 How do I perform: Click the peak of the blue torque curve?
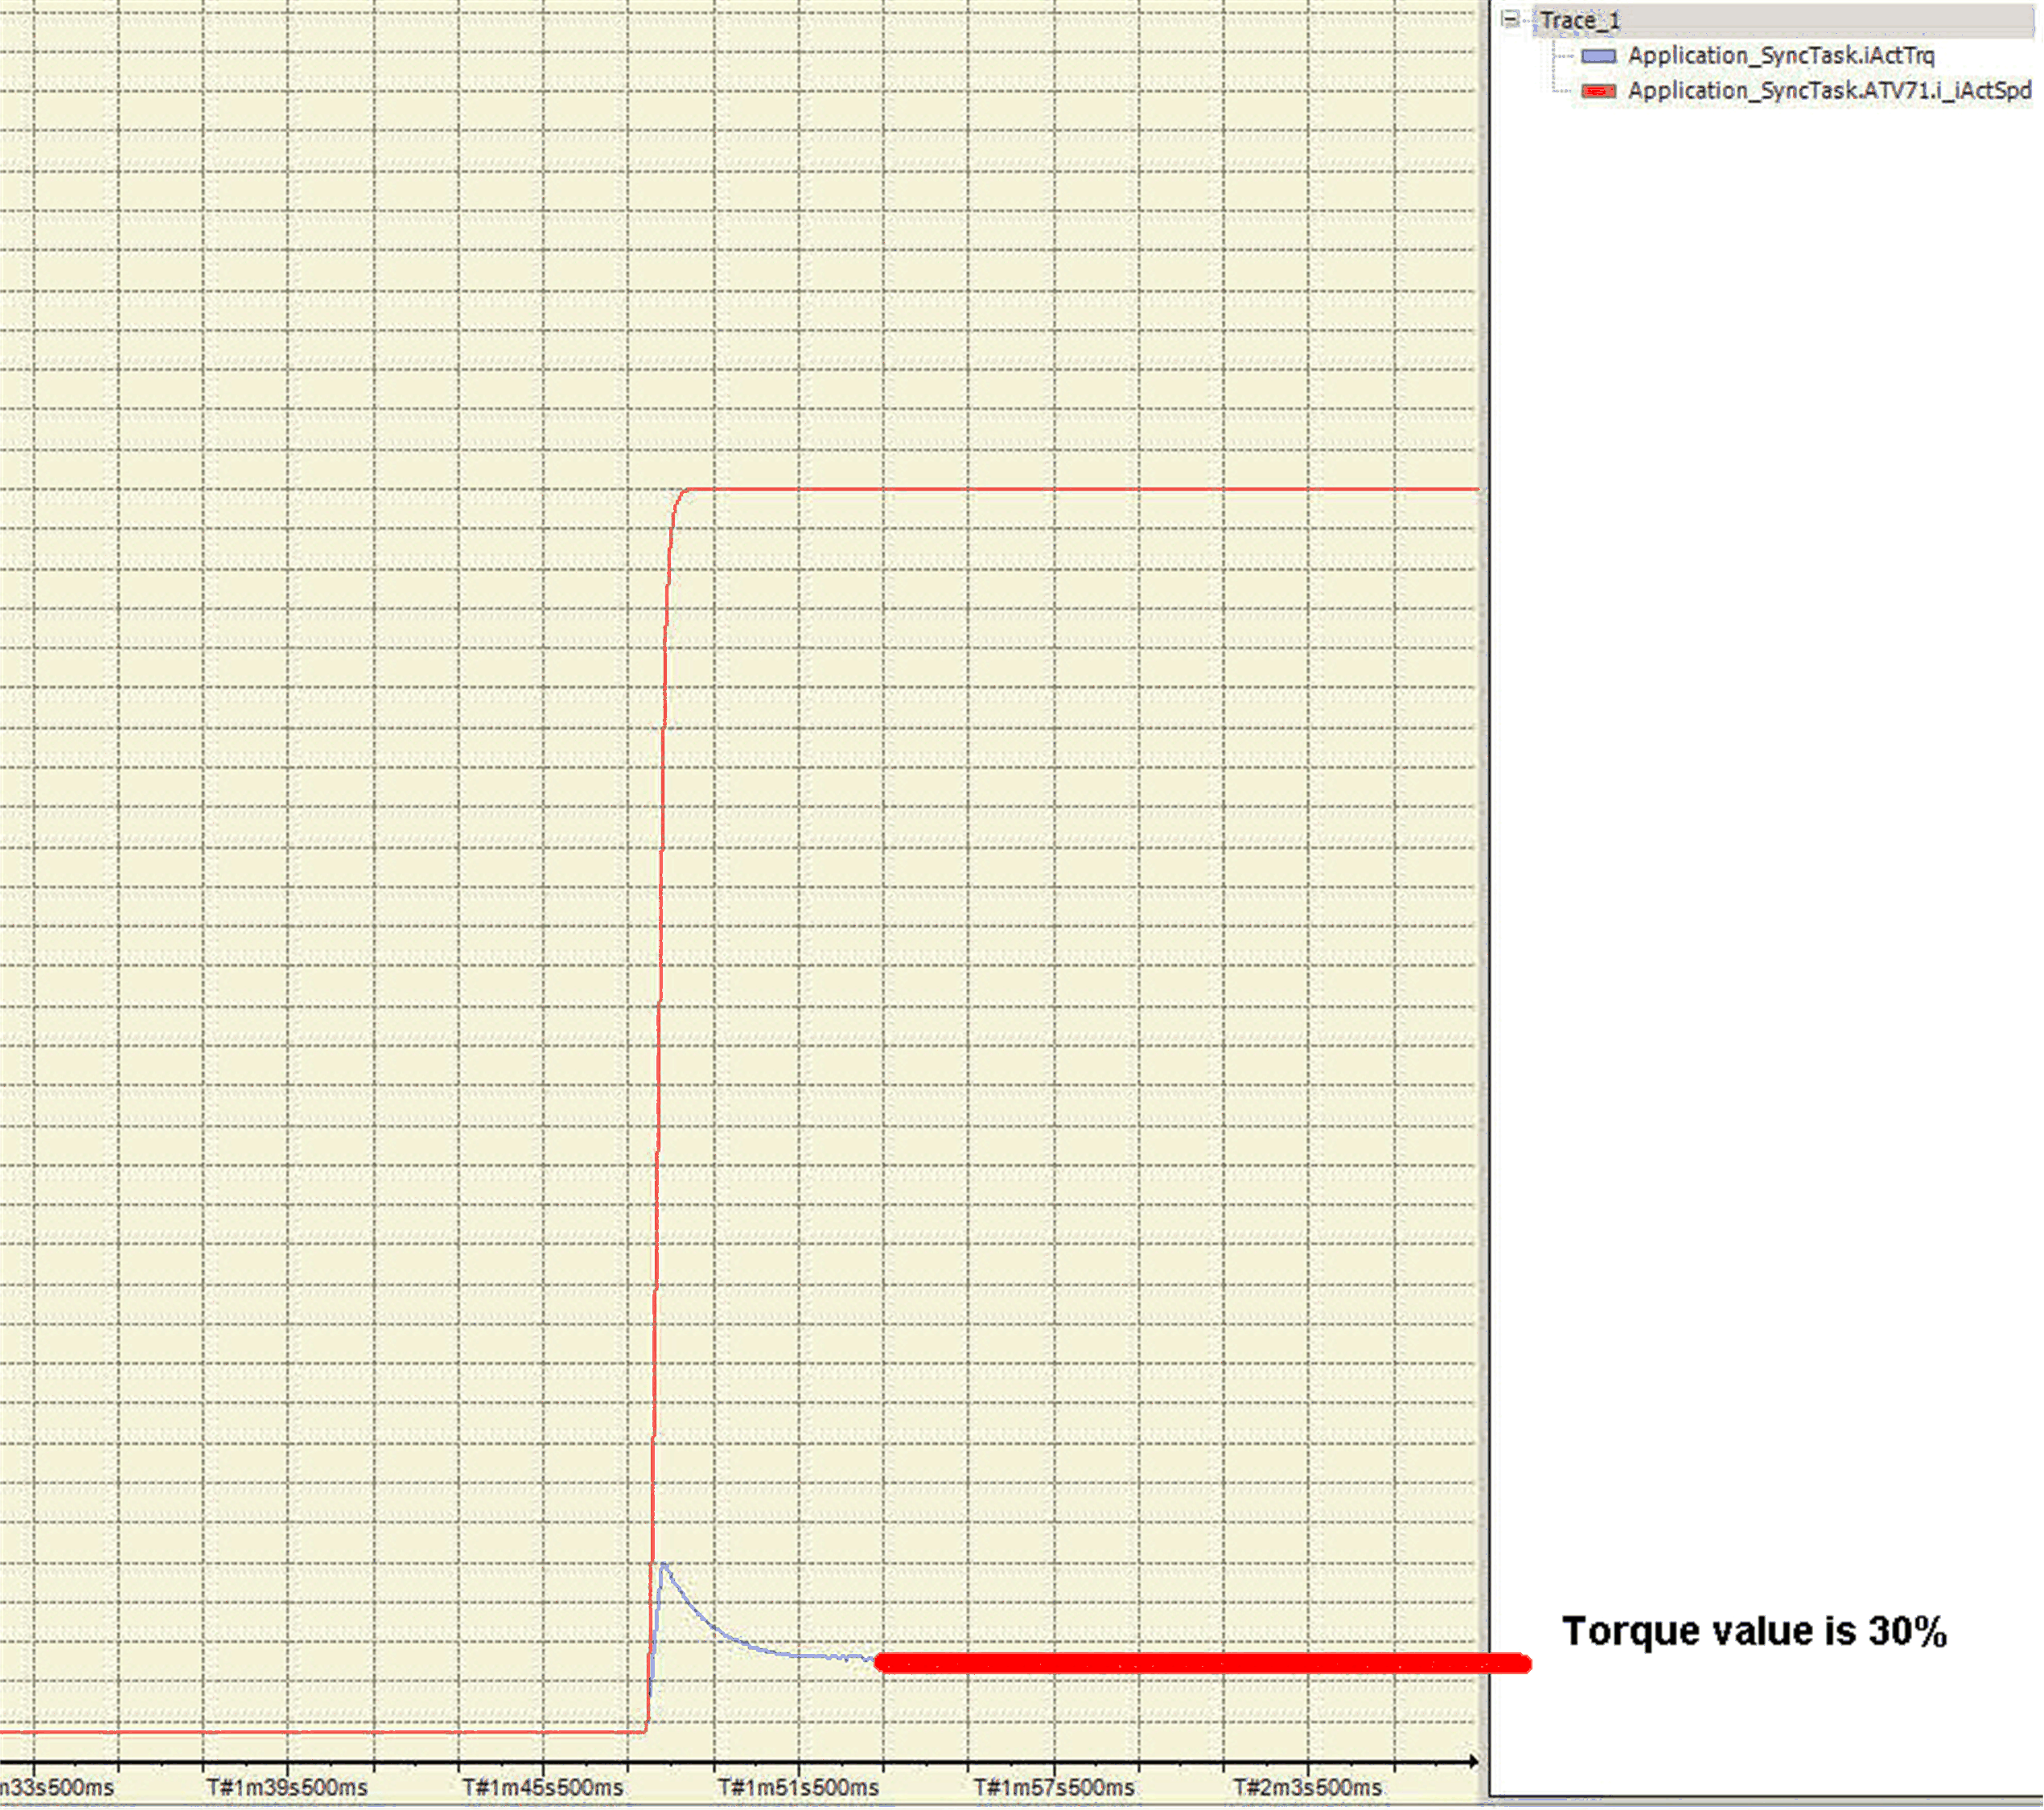(x=664, y=1565)
